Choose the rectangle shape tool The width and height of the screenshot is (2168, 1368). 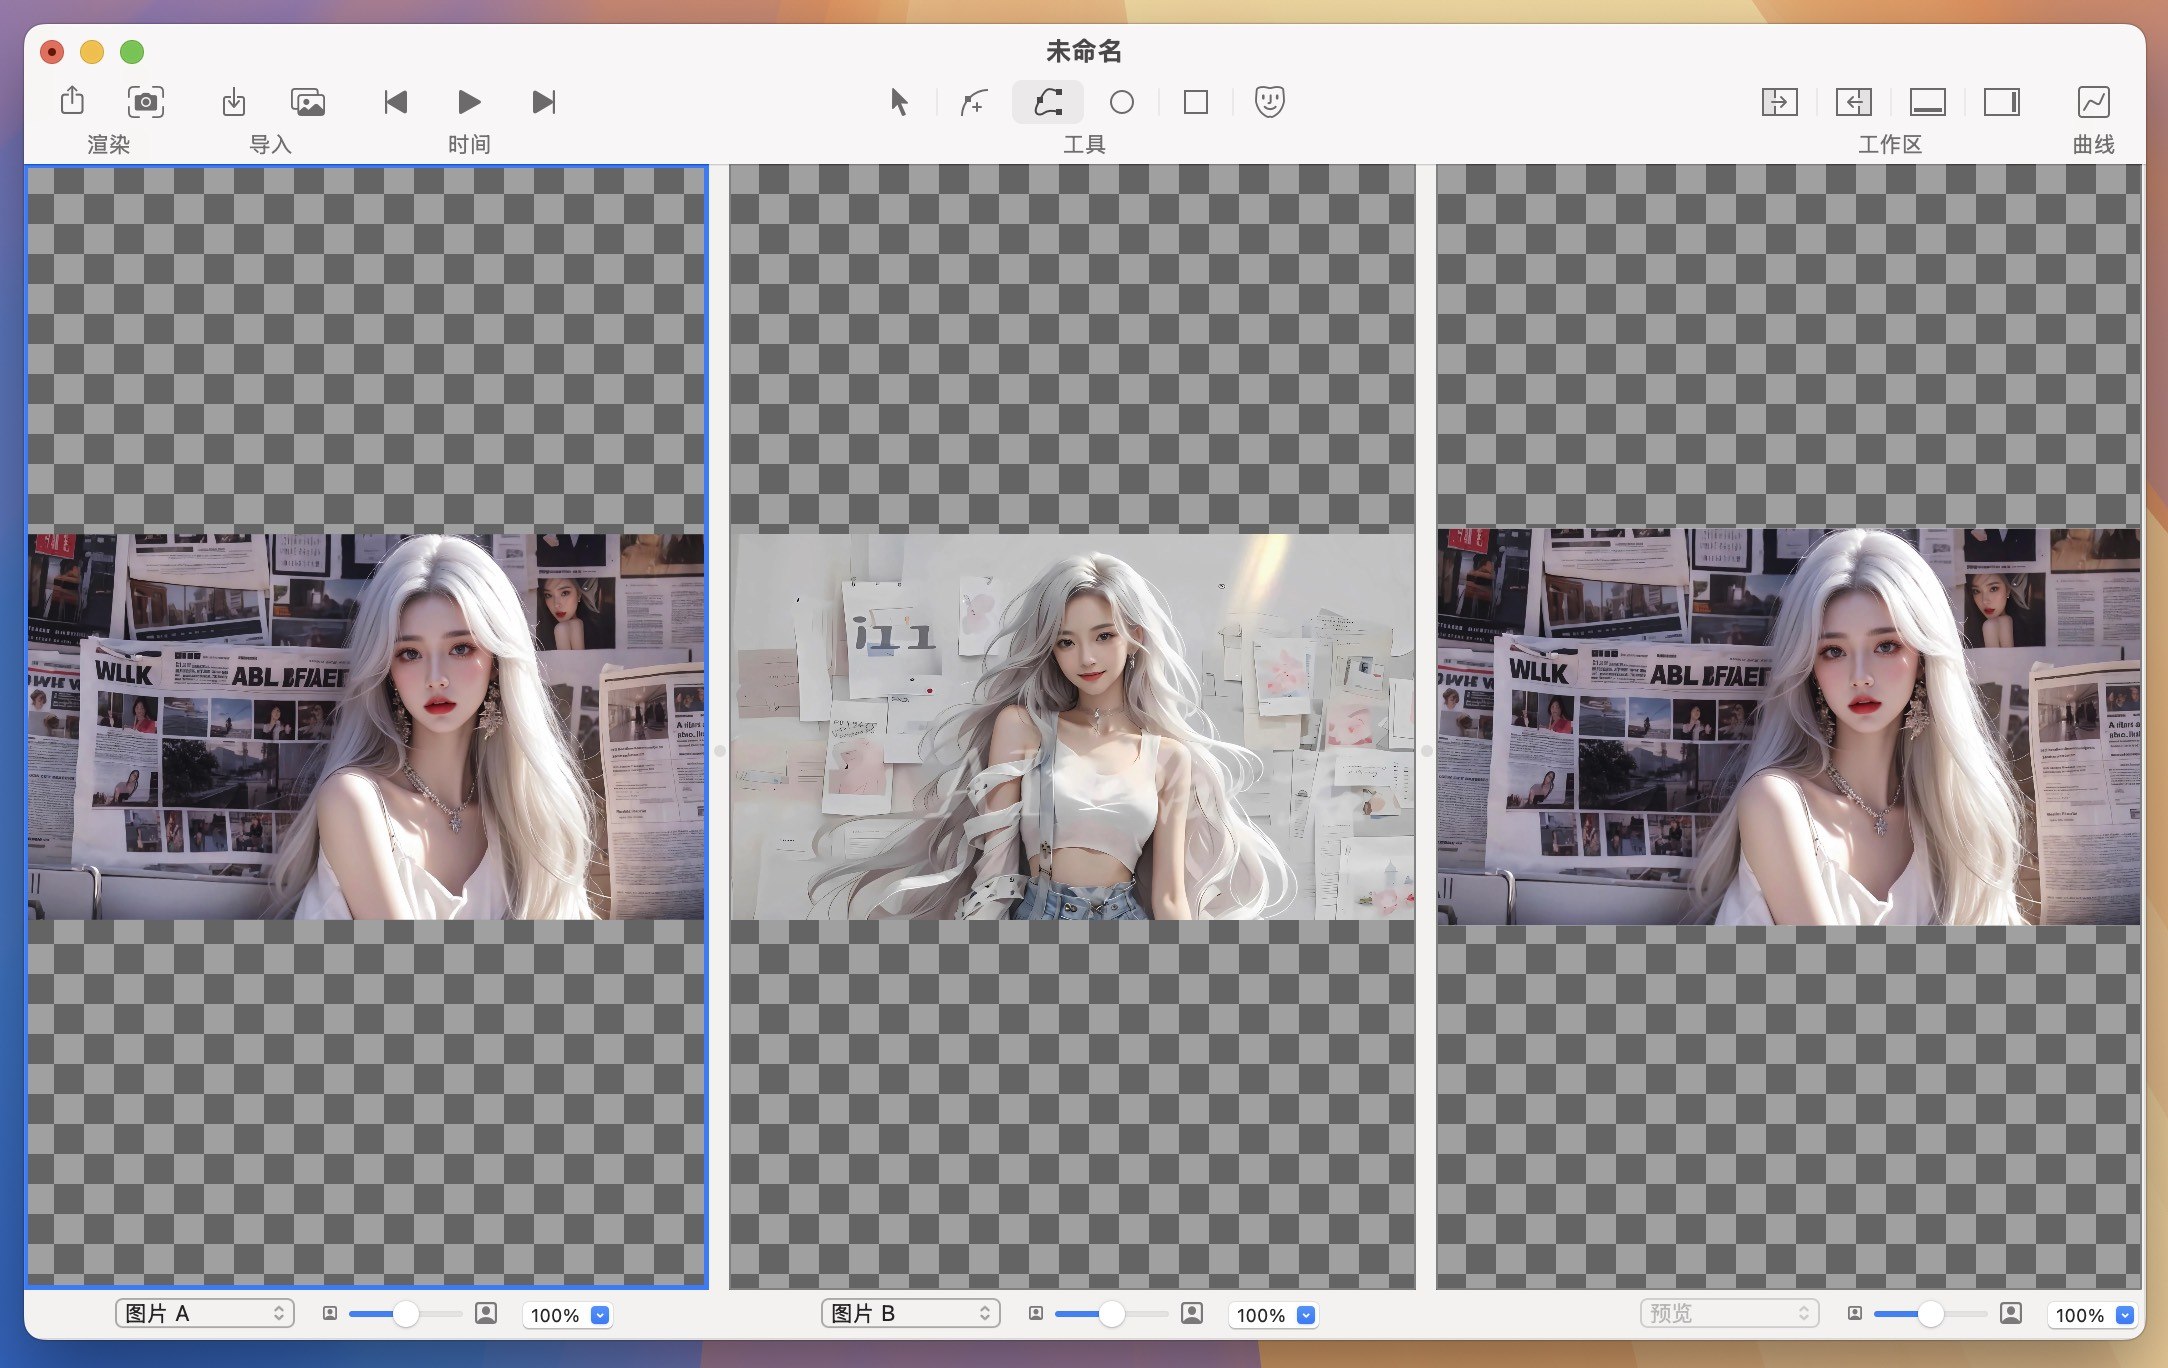(x=1196, y=102)
